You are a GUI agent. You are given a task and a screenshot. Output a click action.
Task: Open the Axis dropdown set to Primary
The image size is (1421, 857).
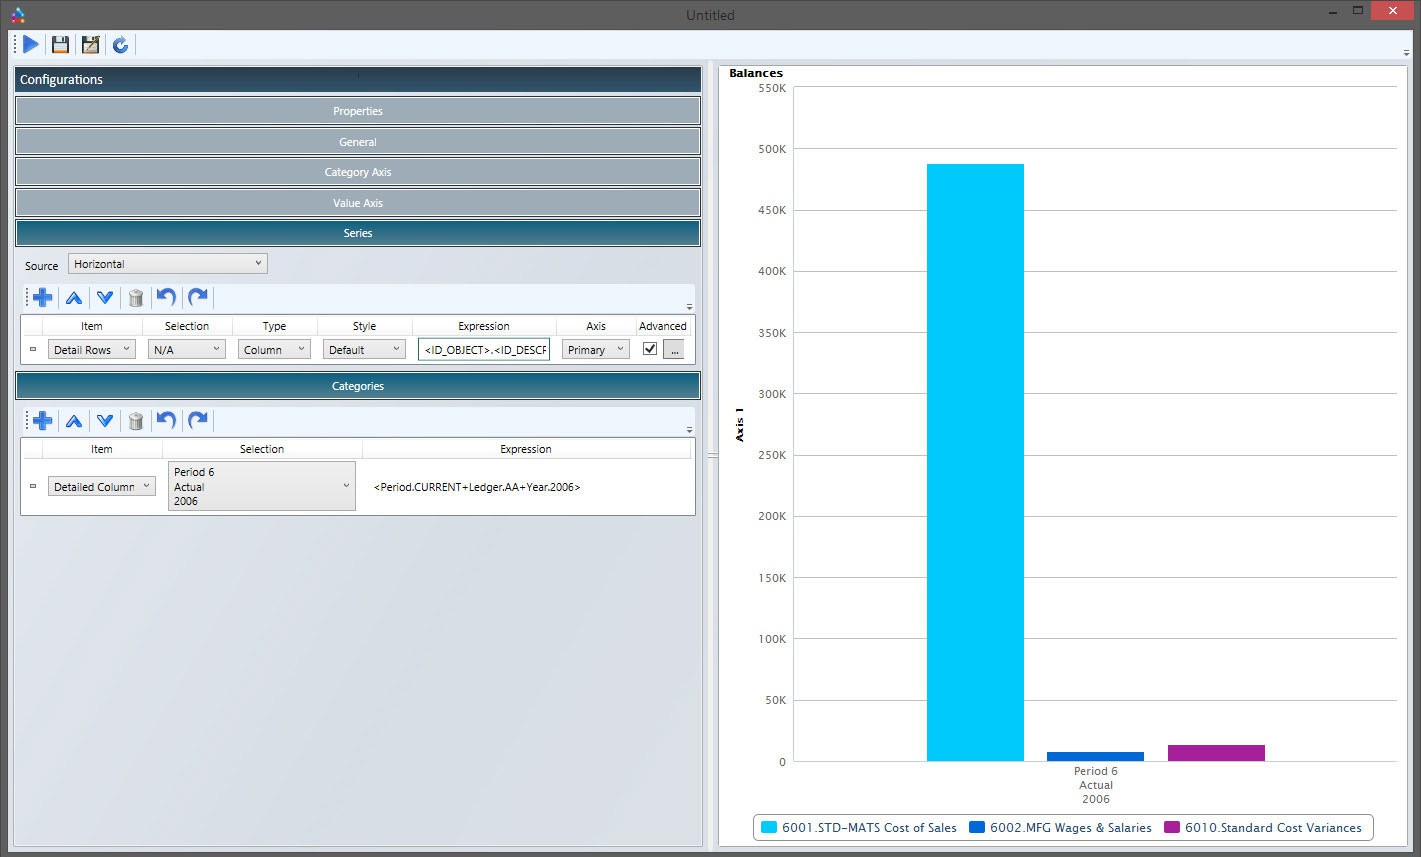click(x=595, y=350)
